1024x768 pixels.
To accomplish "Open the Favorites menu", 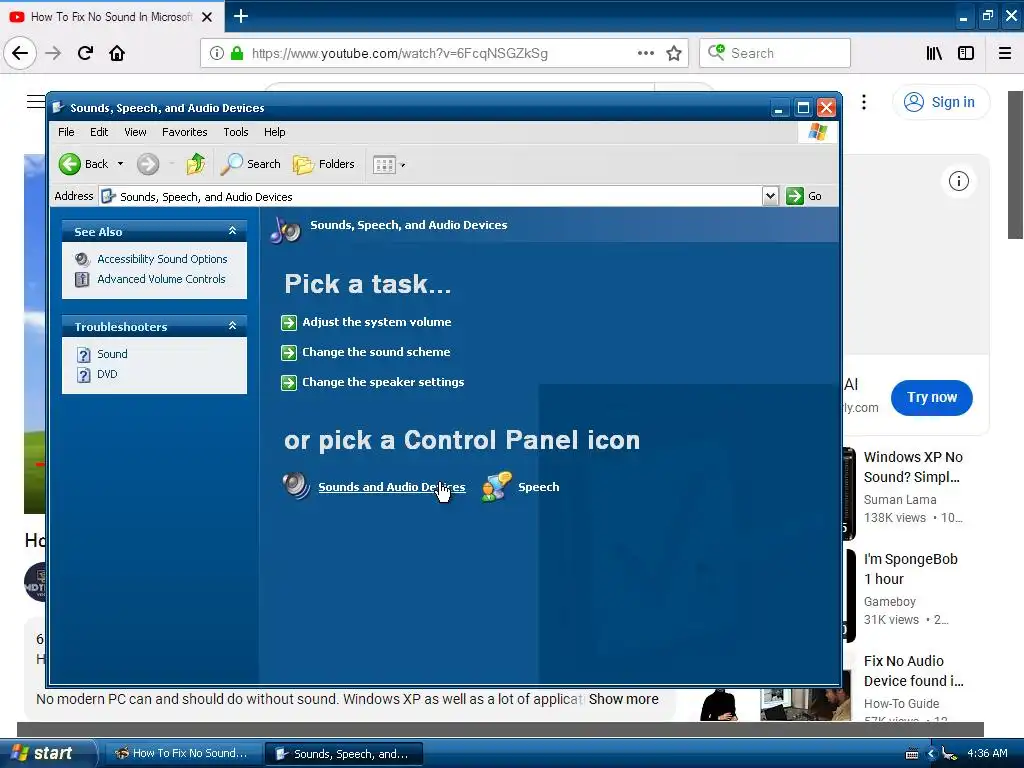I will click(x=185, y=132).
